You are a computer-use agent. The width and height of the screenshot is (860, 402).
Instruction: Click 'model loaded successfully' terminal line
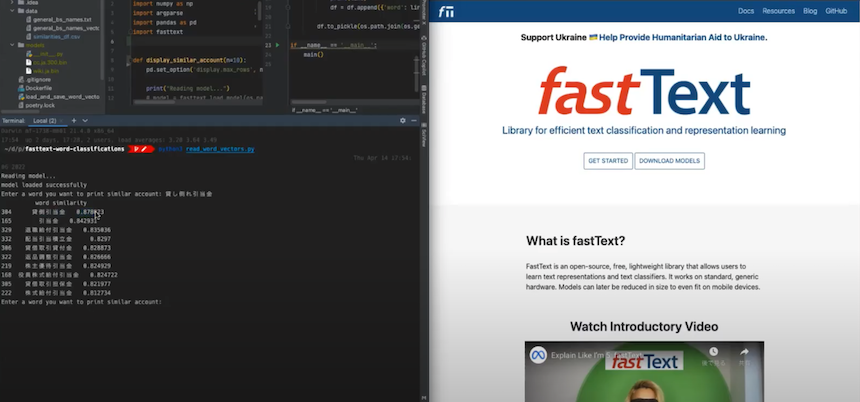tap(44, 185)
